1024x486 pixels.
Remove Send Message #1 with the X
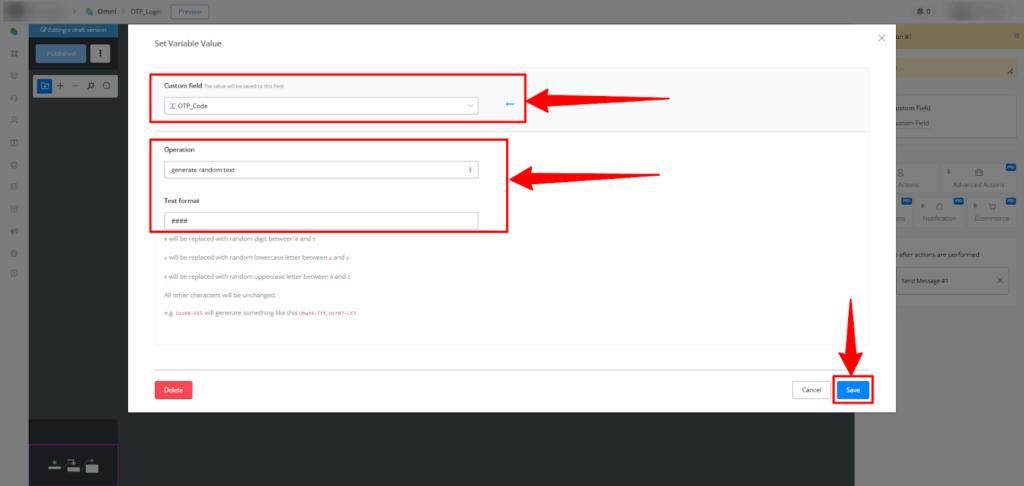[x=1000, y=281]
